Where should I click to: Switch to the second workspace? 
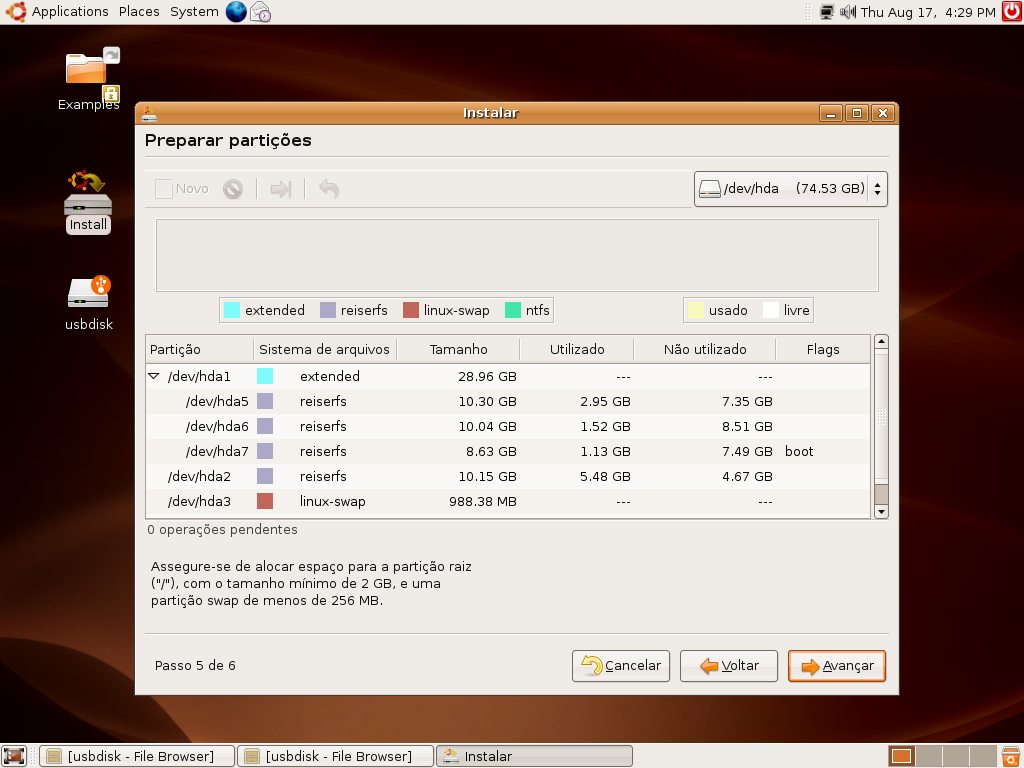pos(929,756)
